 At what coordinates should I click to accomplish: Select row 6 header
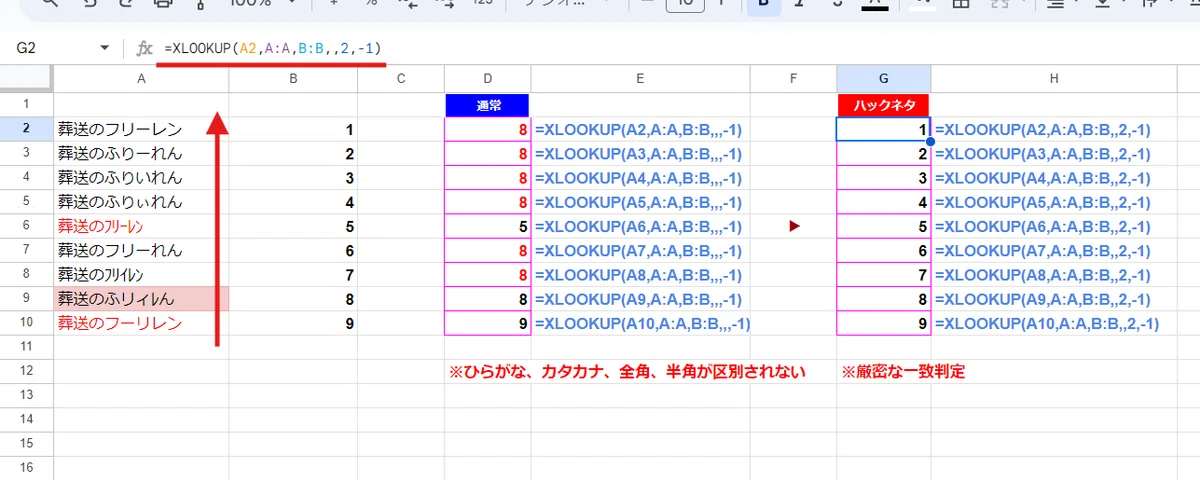coord(27,226)
